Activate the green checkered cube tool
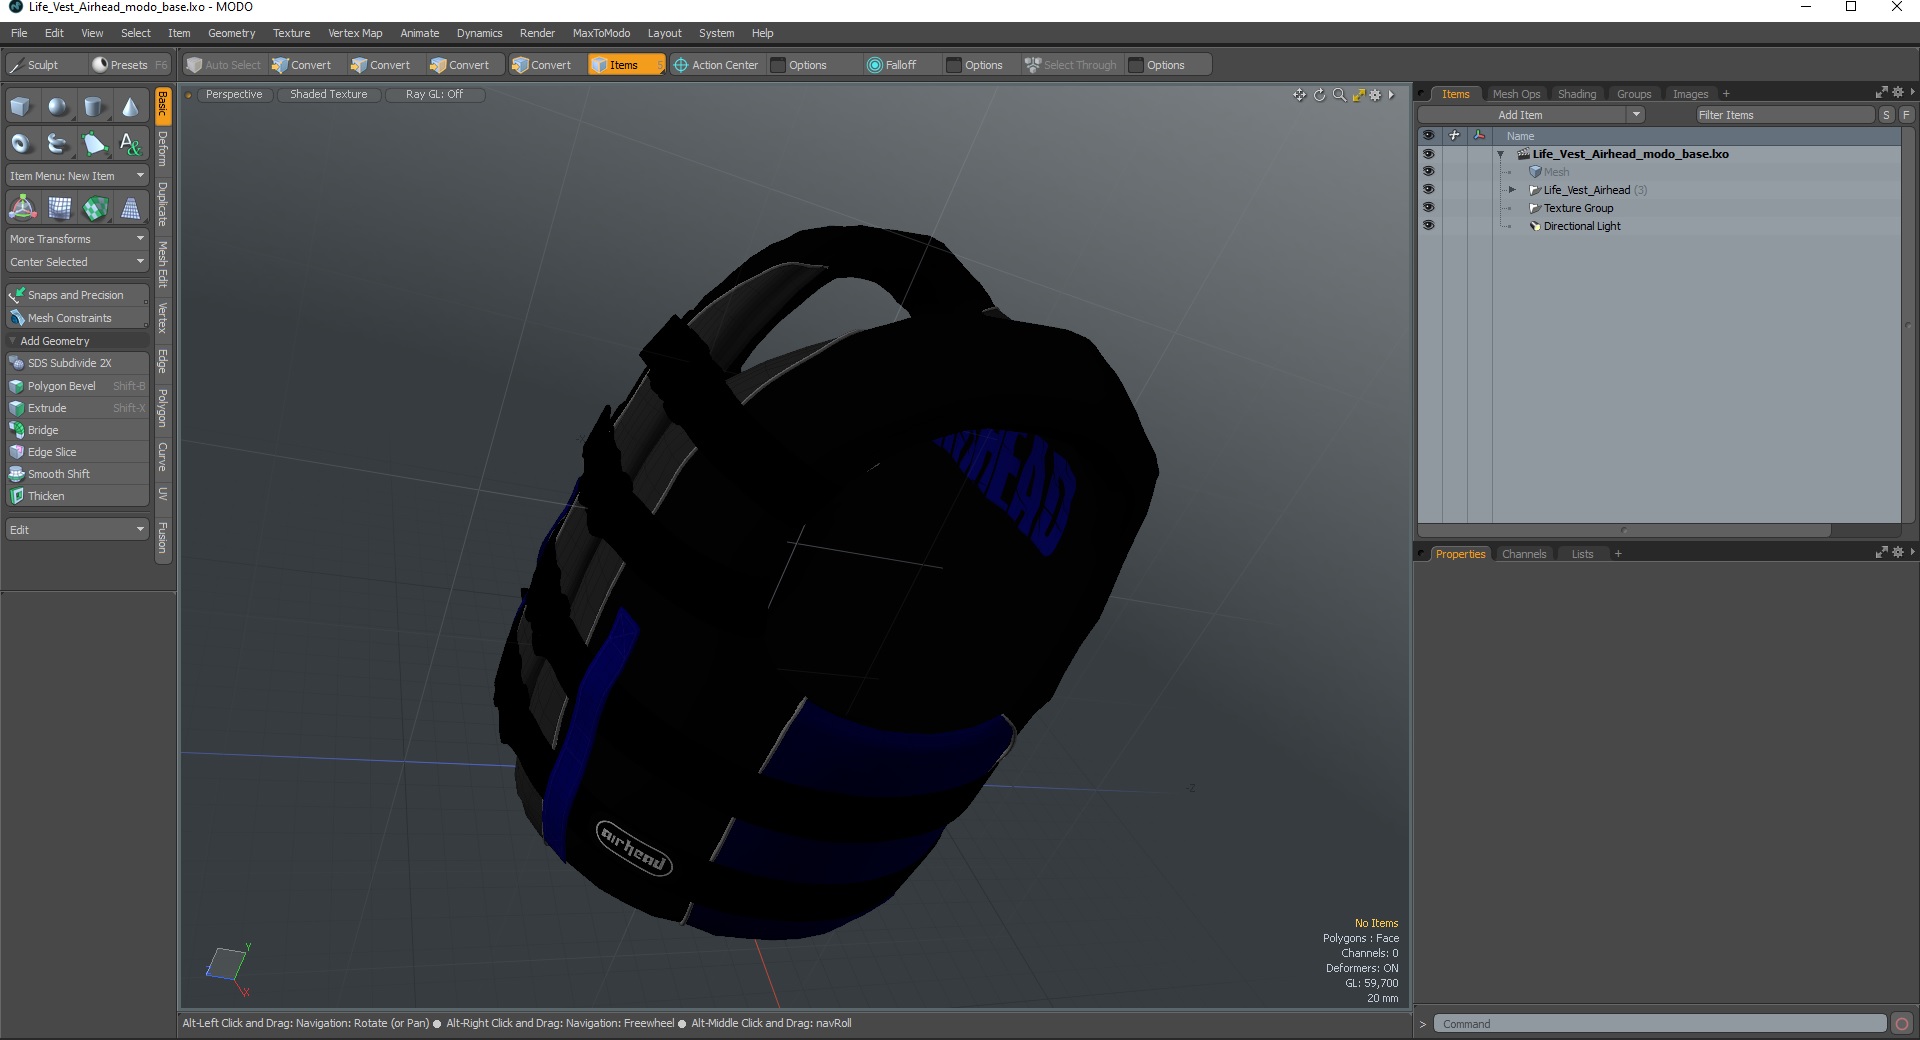 click(95, 208)
